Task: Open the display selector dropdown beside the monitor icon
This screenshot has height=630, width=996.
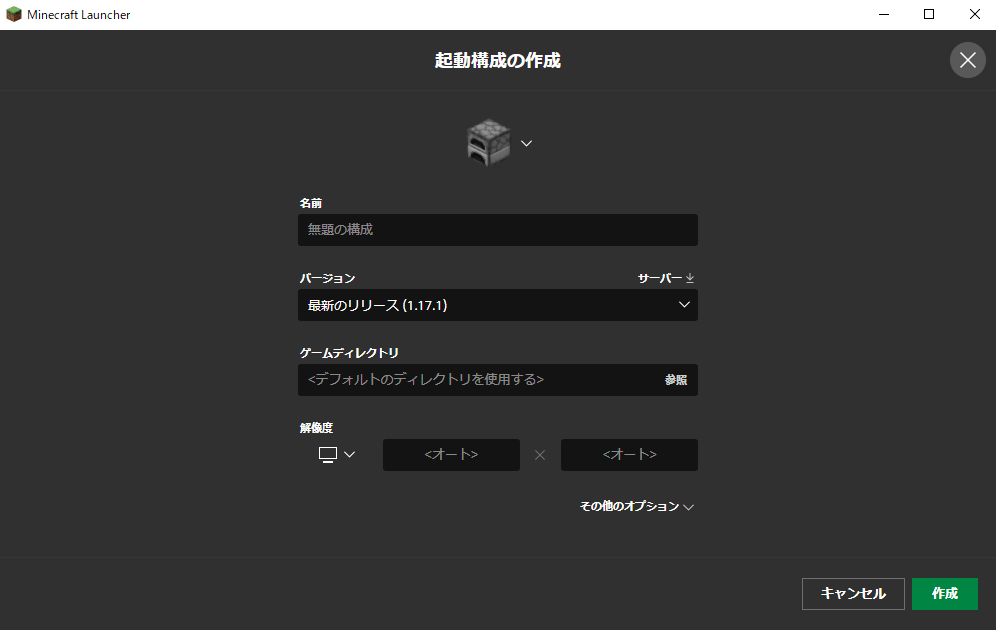Action: (x=347, y=455)
